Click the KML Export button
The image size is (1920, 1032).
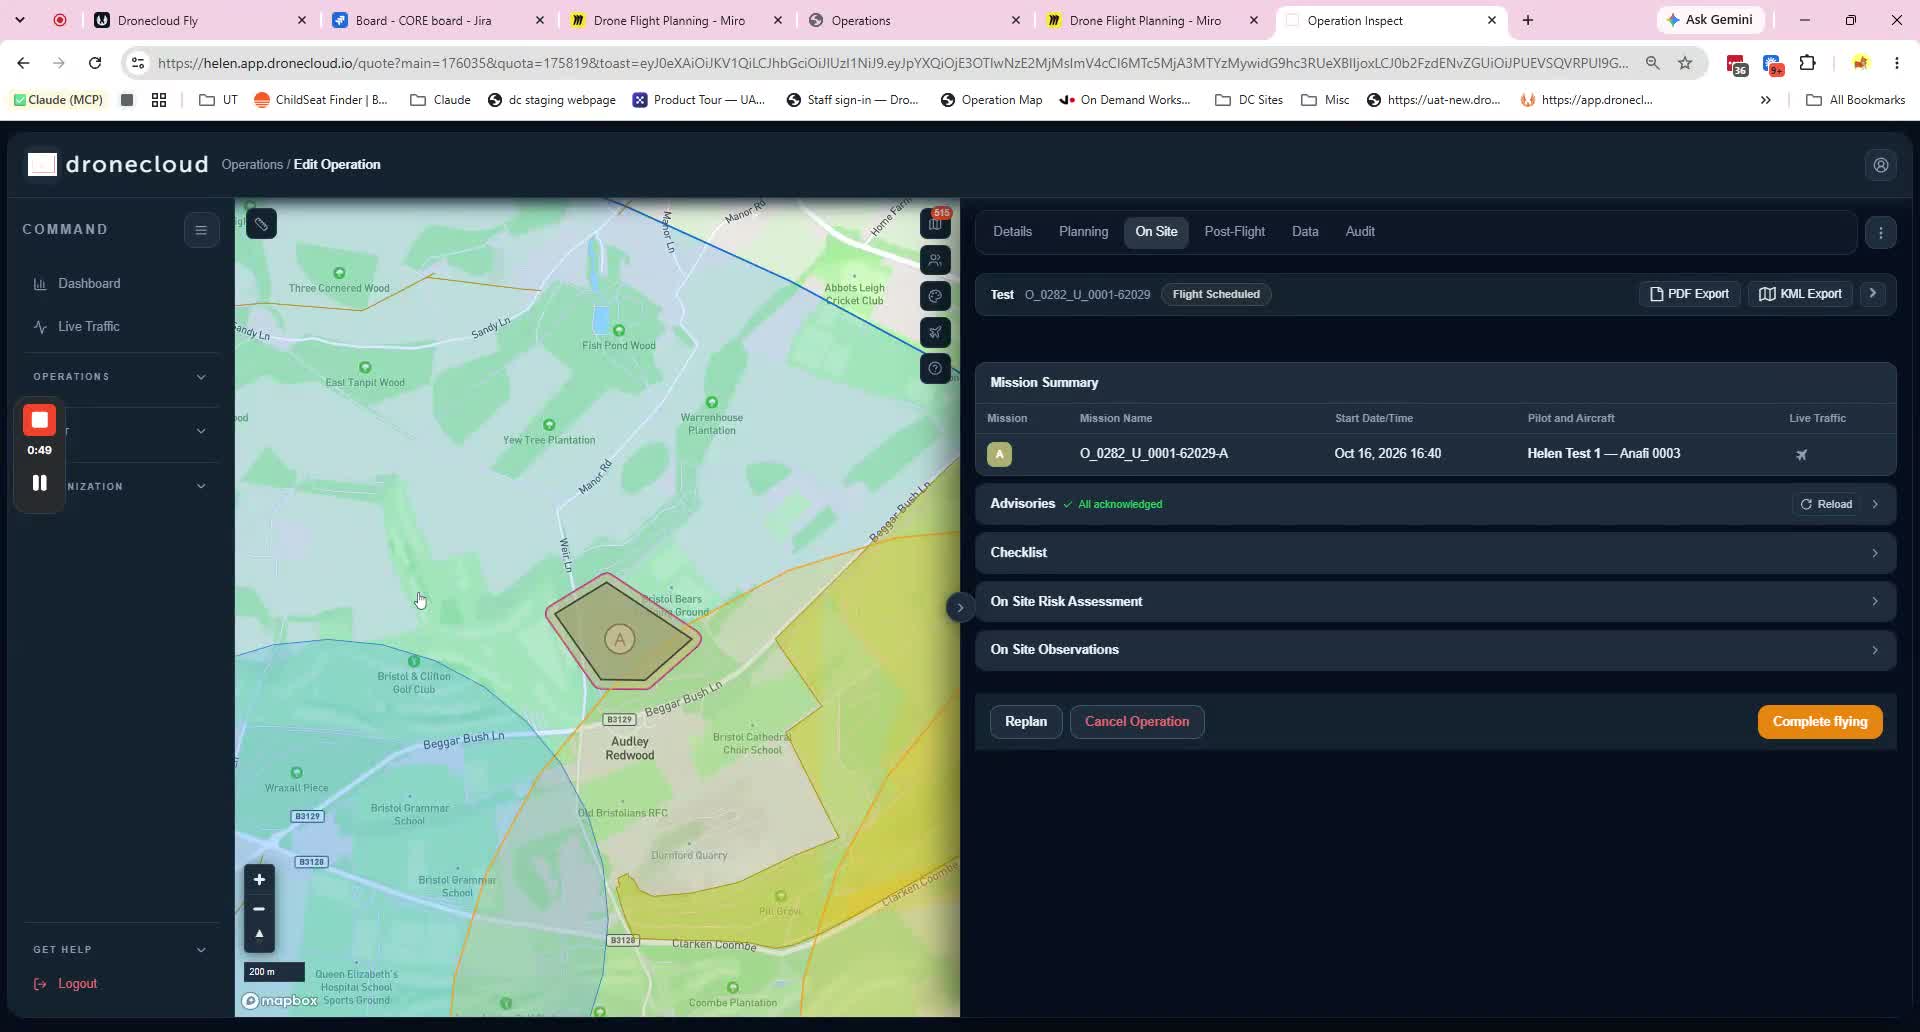[x=1800, y=294]
